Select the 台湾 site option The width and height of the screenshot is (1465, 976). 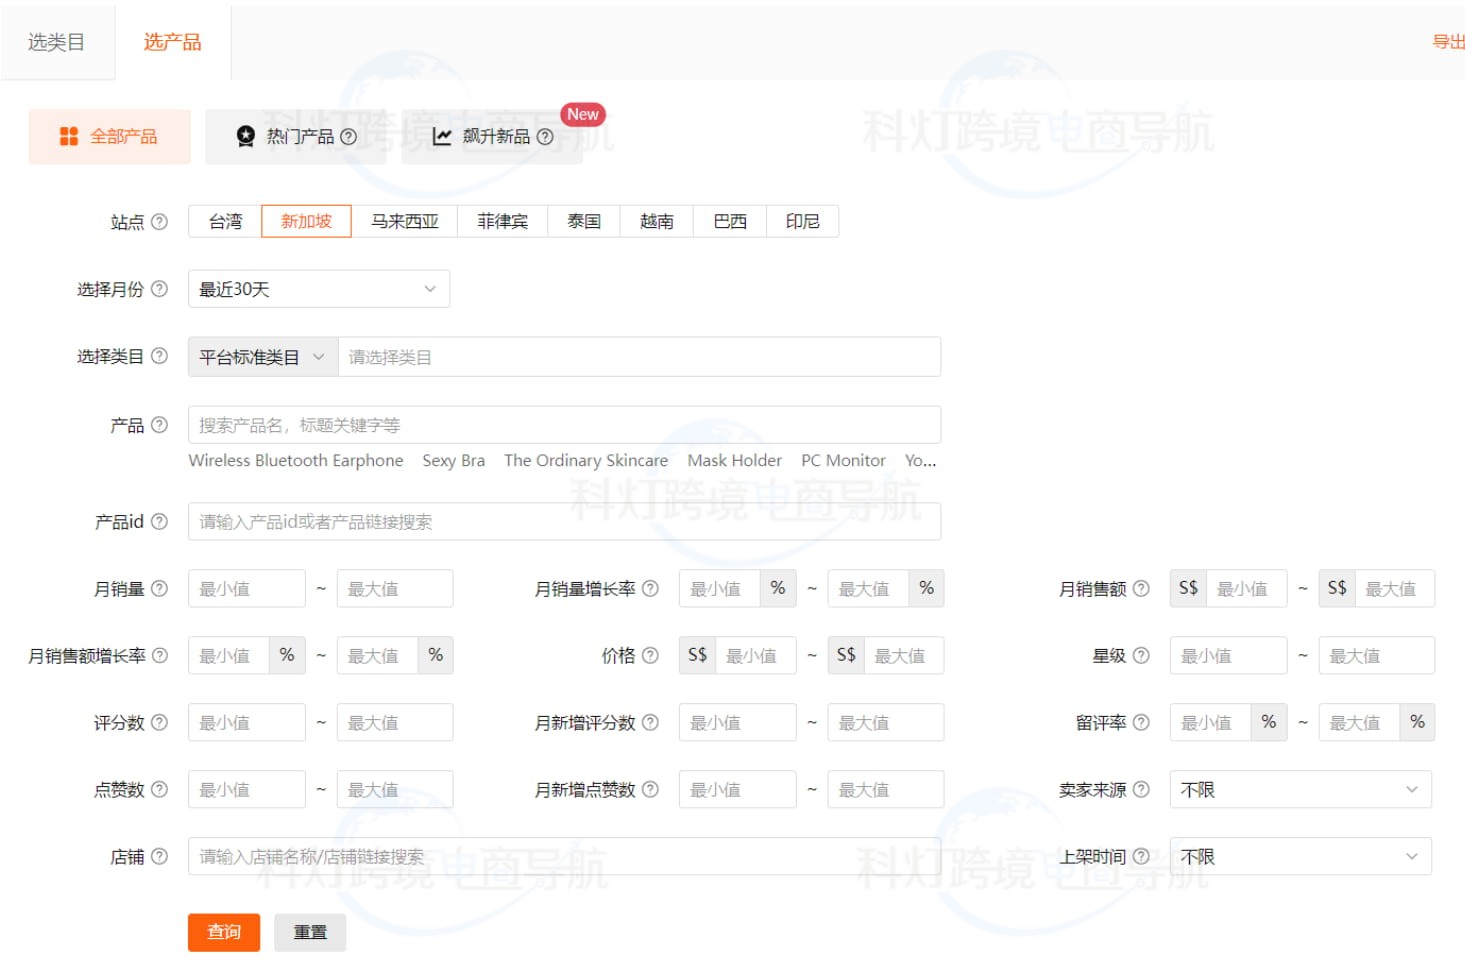[x=224, y=221]
